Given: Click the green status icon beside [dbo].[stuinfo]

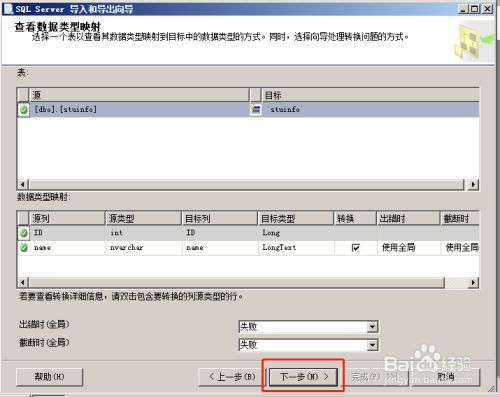Looking at the screenshot, I should point(24,109).
